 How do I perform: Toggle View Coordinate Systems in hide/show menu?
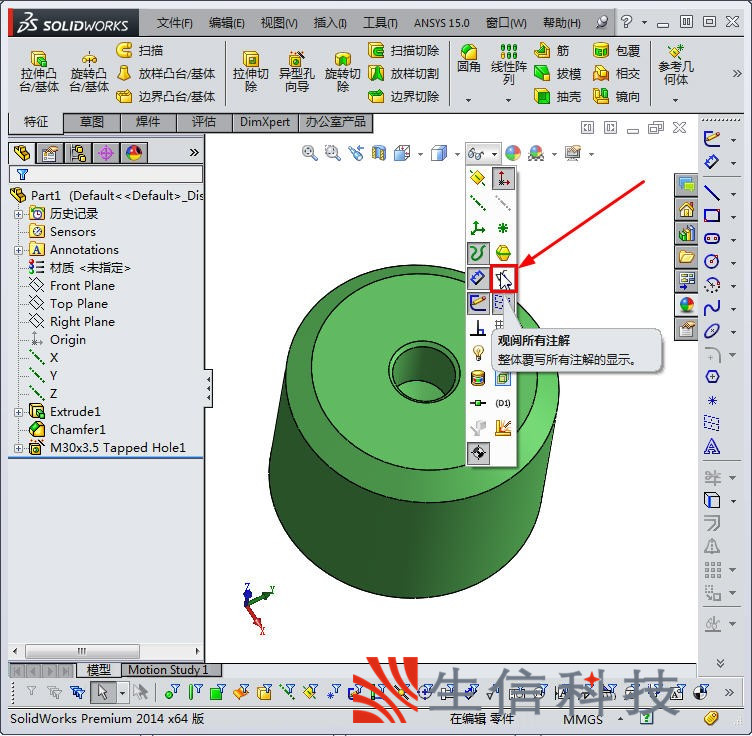pyautogui.click(x=478, y=228)
